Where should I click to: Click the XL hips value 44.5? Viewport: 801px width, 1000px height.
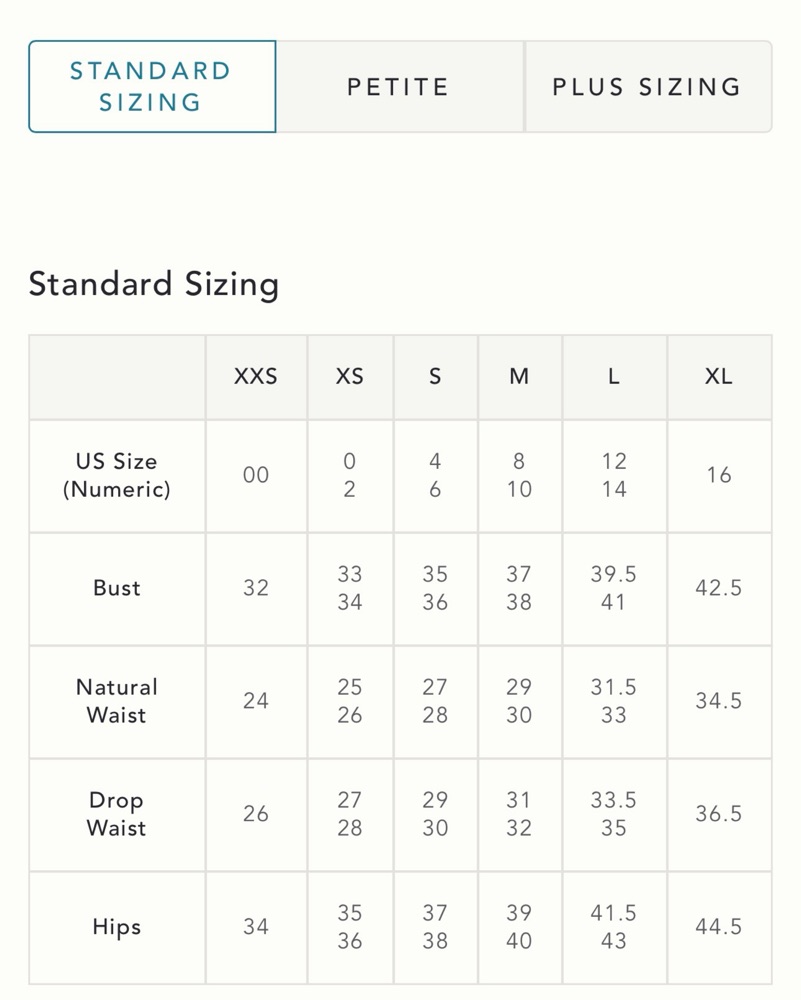719,927
